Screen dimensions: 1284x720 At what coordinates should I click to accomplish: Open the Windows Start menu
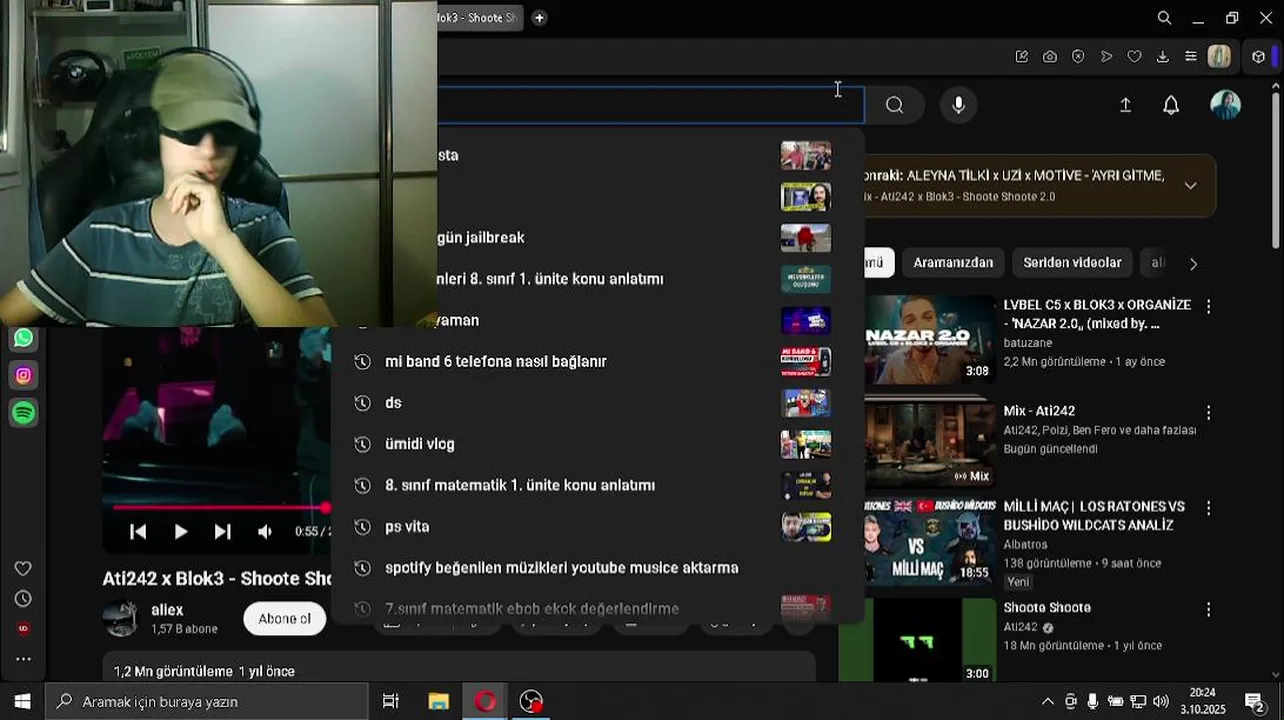pyautogui.click(x=22, y=702)
